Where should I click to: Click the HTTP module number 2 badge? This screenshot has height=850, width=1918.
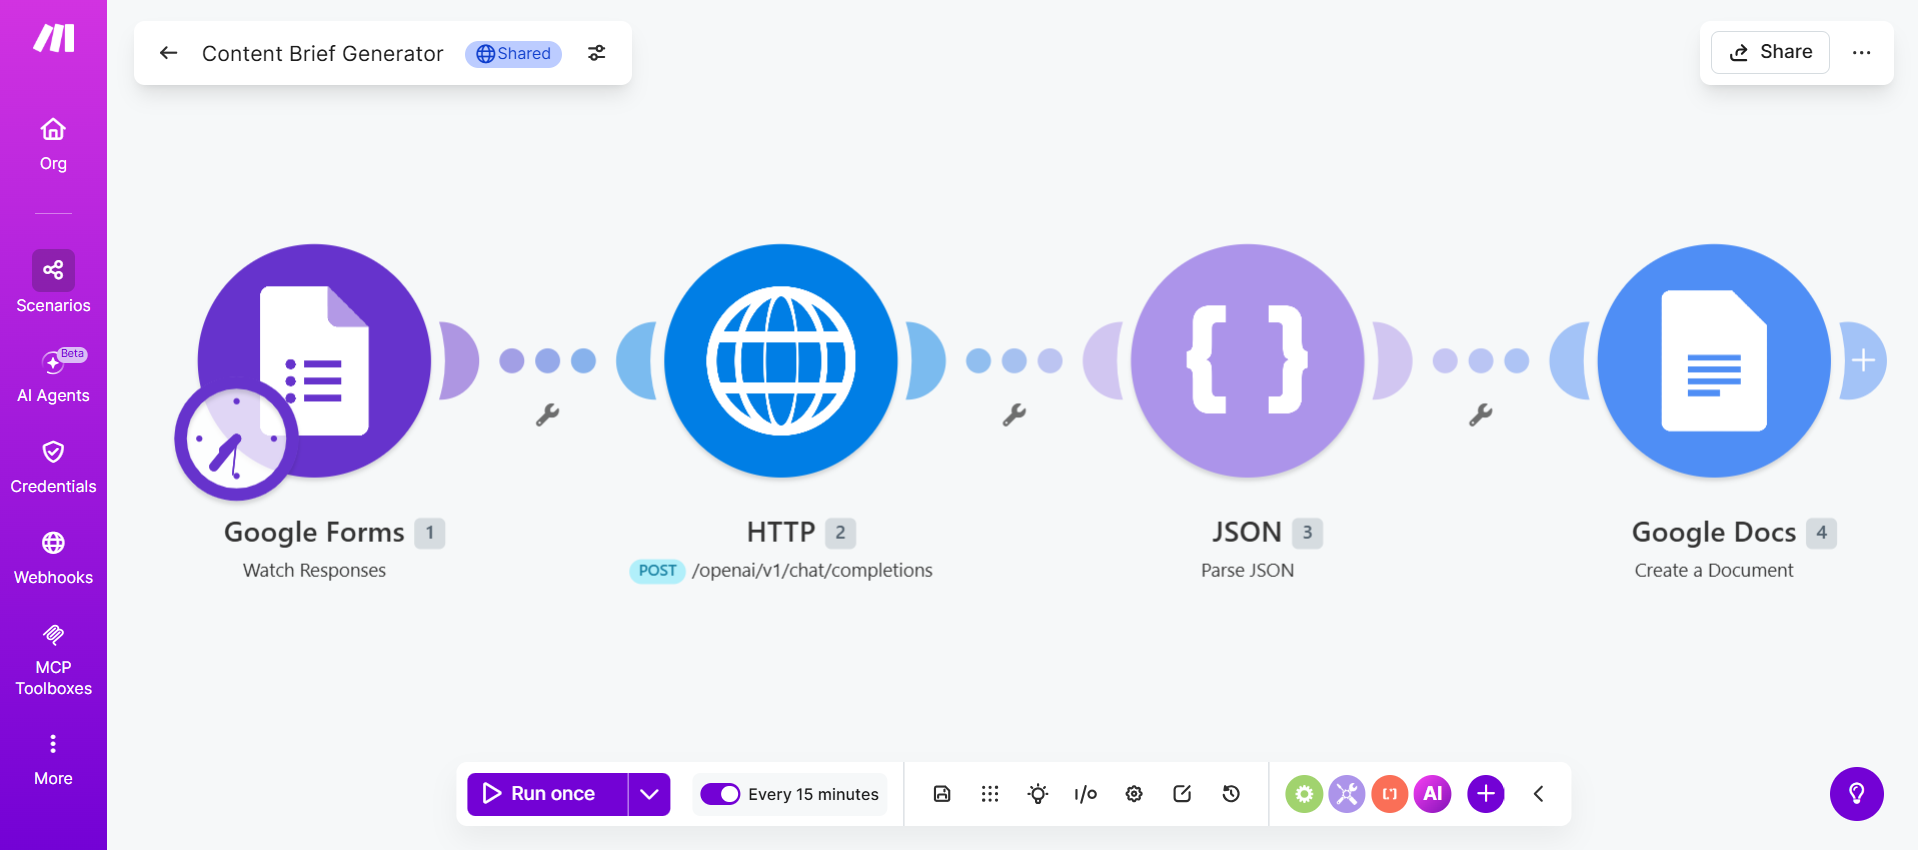pos(840,533)
